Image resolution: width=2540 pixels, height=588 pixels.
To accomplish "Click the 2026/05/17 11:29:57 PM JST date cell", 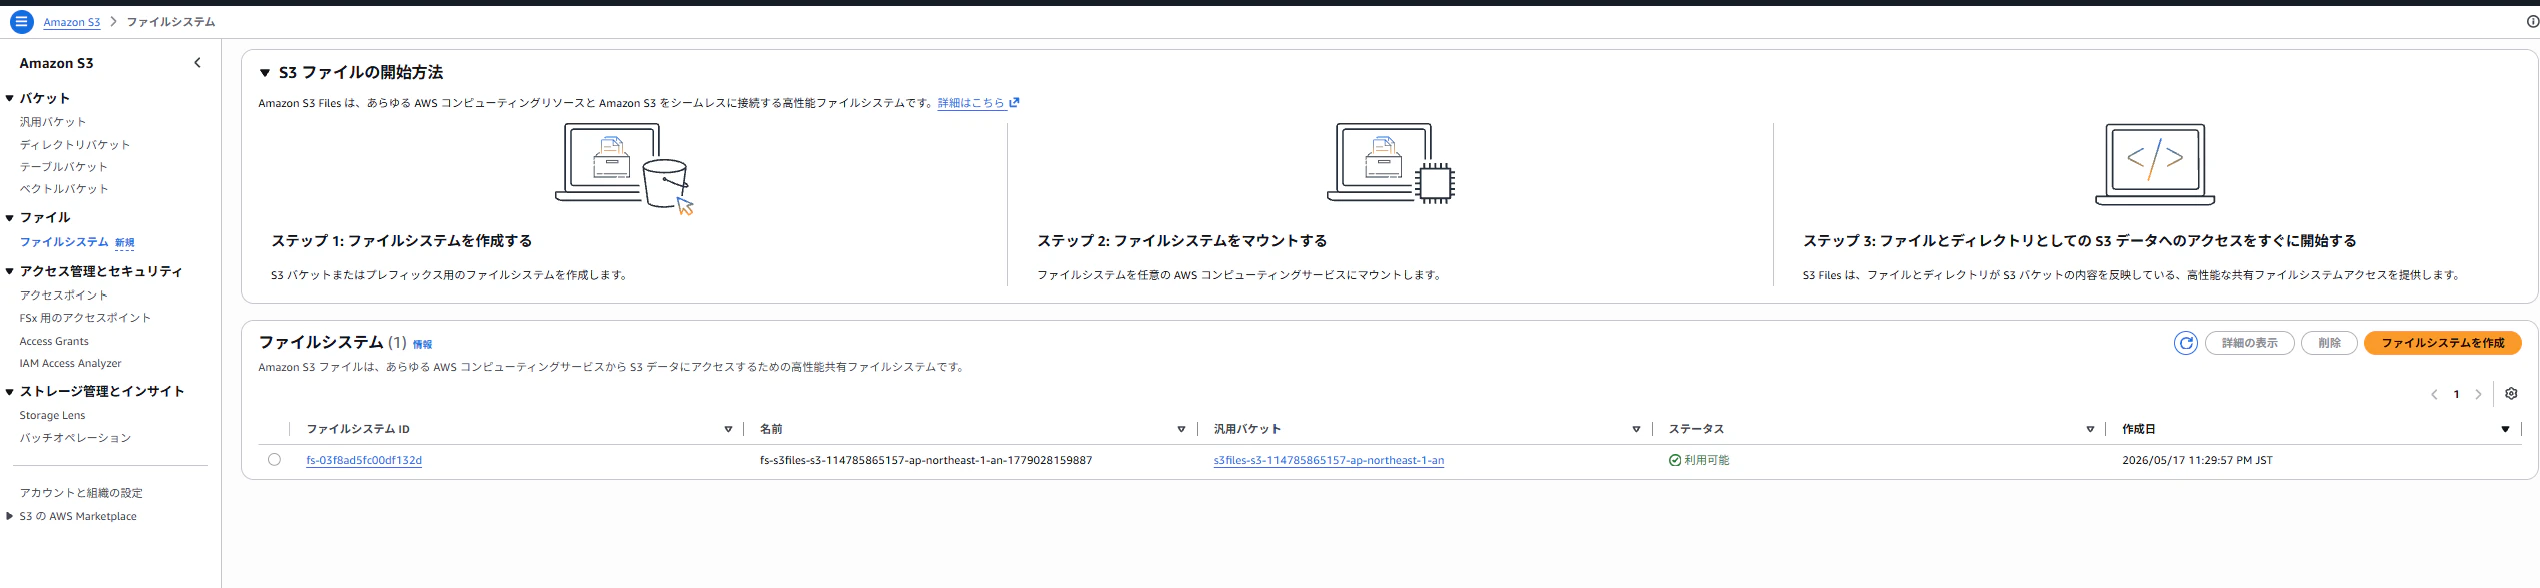I will [x=2197, y=461].
